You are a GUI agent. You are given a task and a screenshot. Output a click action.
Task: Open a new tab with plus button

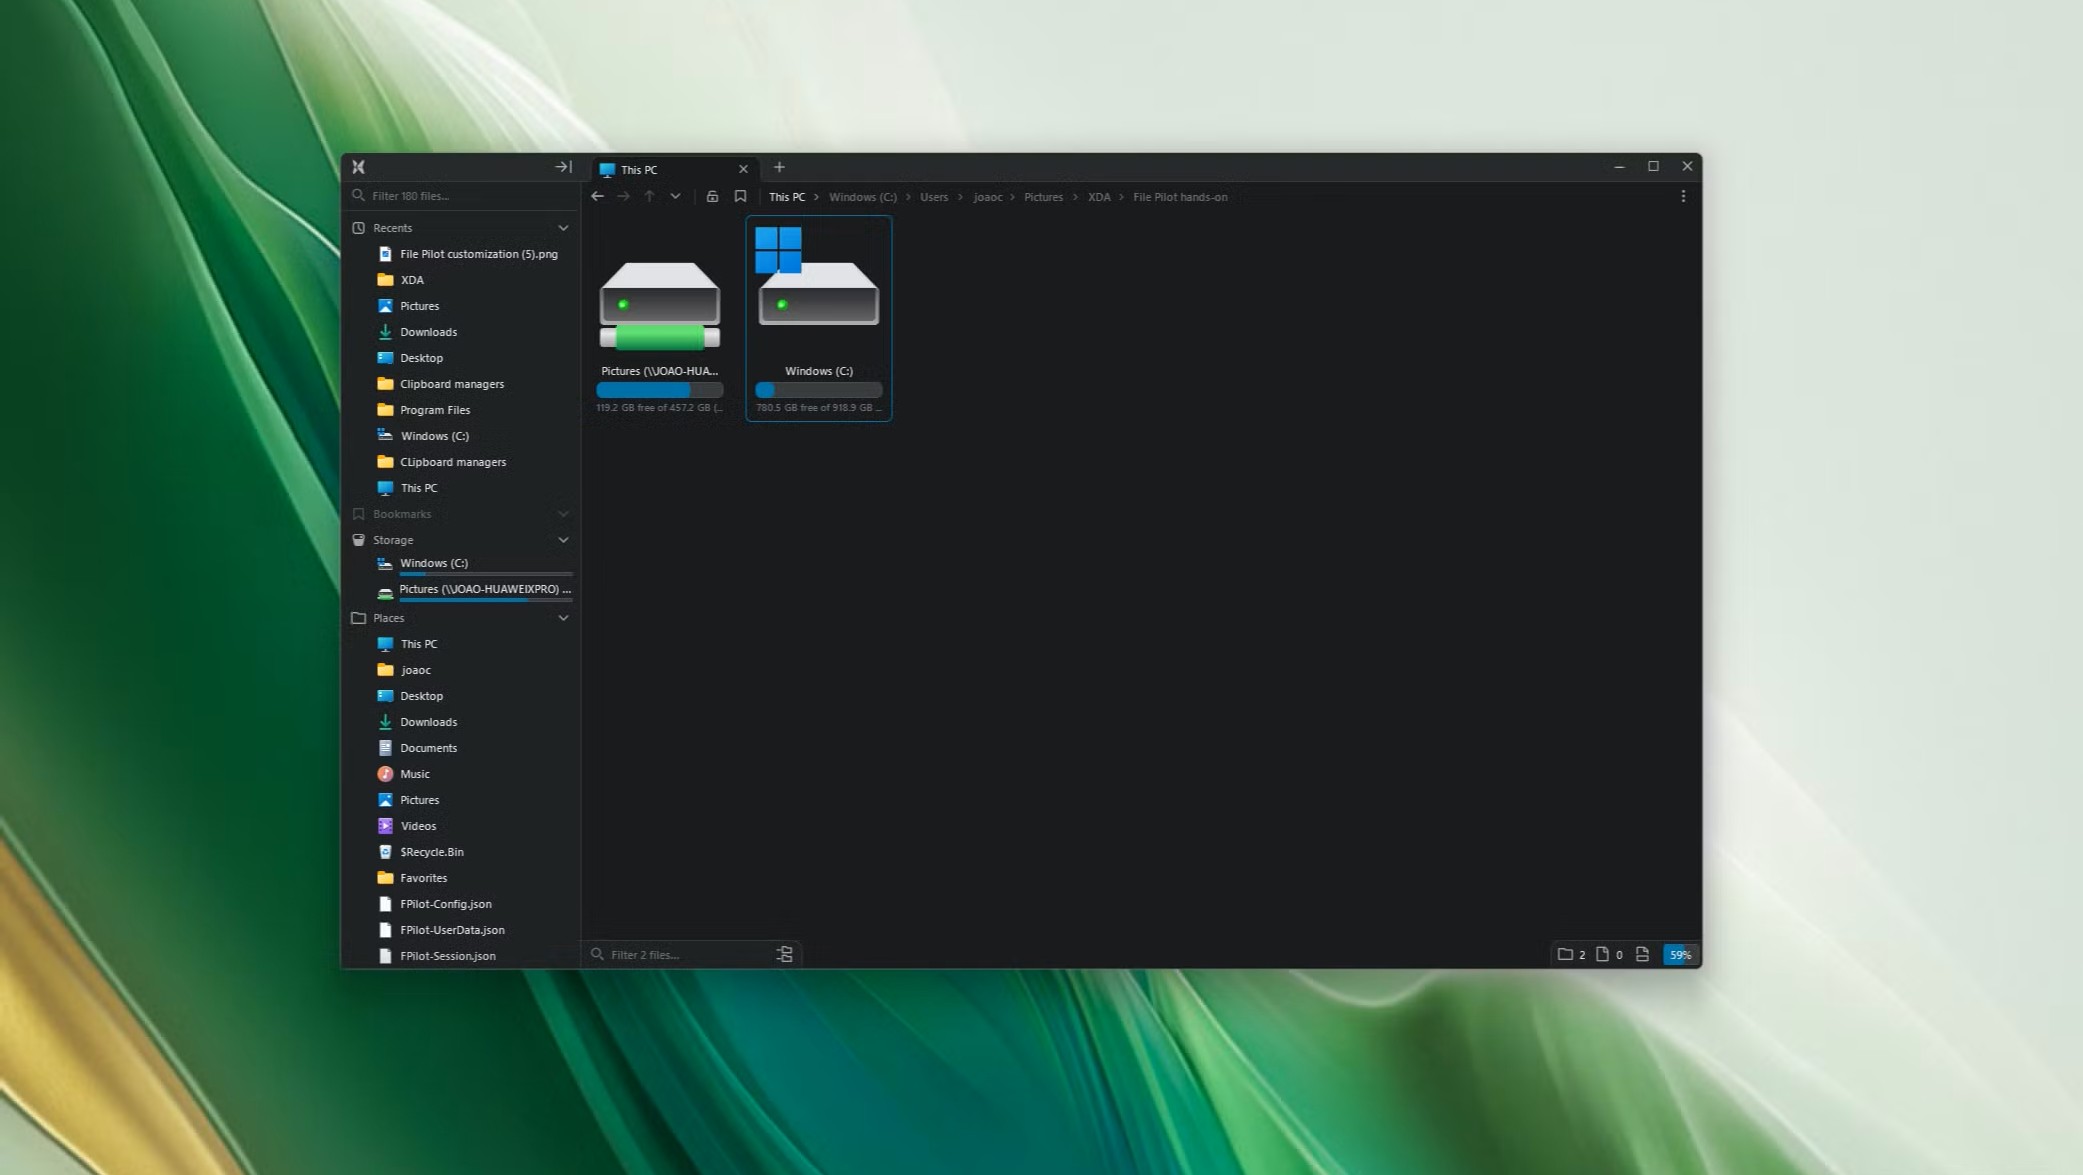click(x=779, y=167)
